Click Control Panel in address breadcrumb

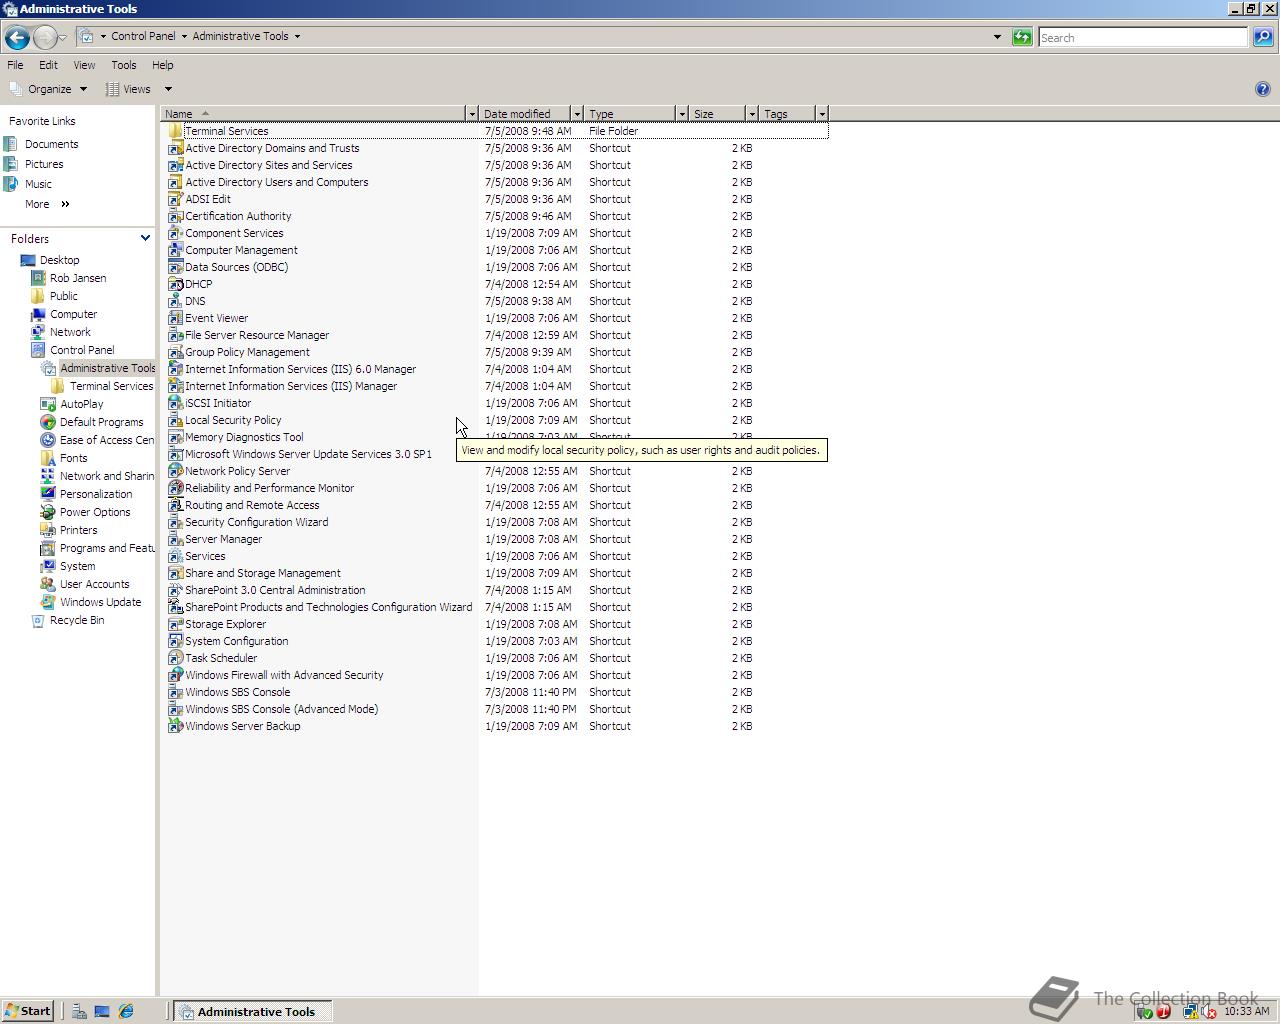[143, 36]
